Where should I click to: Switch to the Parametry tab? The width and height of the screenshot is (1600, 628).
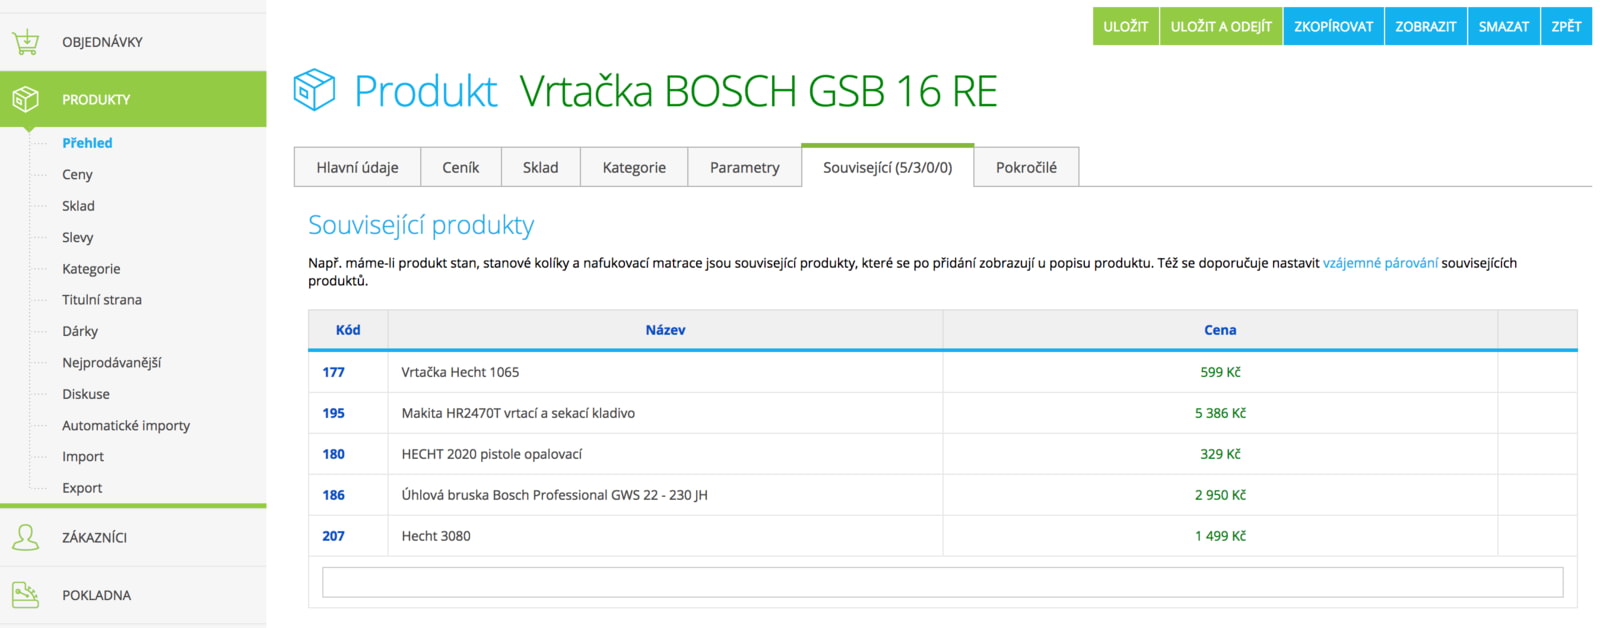click(745, 167)
